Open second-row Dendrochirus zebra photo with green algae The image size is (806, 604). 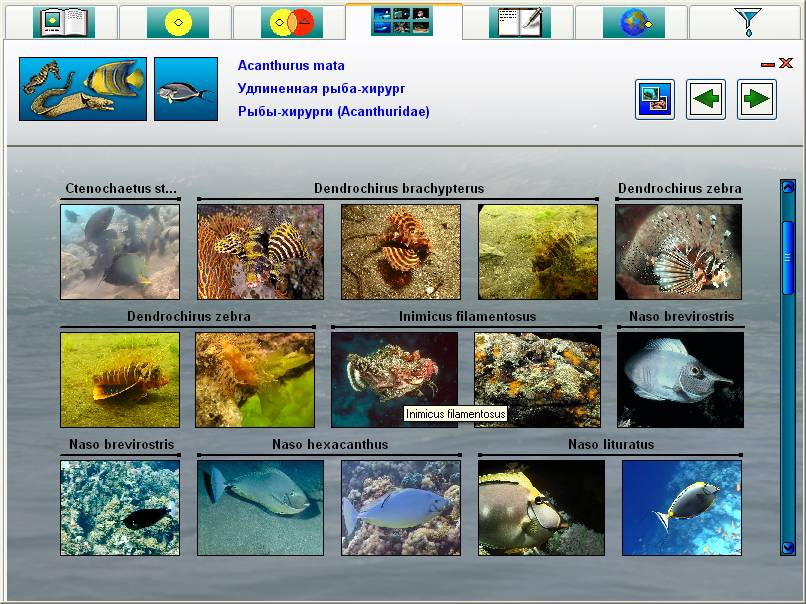point(255,380)
